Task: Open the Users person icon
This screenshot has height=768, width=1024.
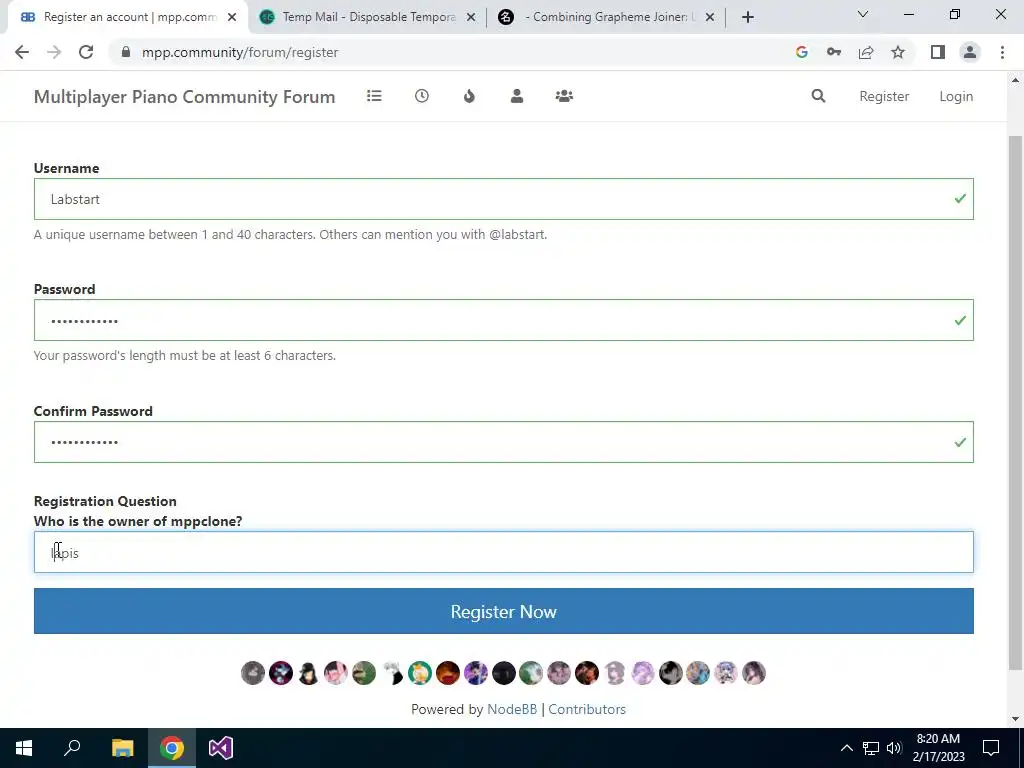Action: (517, 96)
